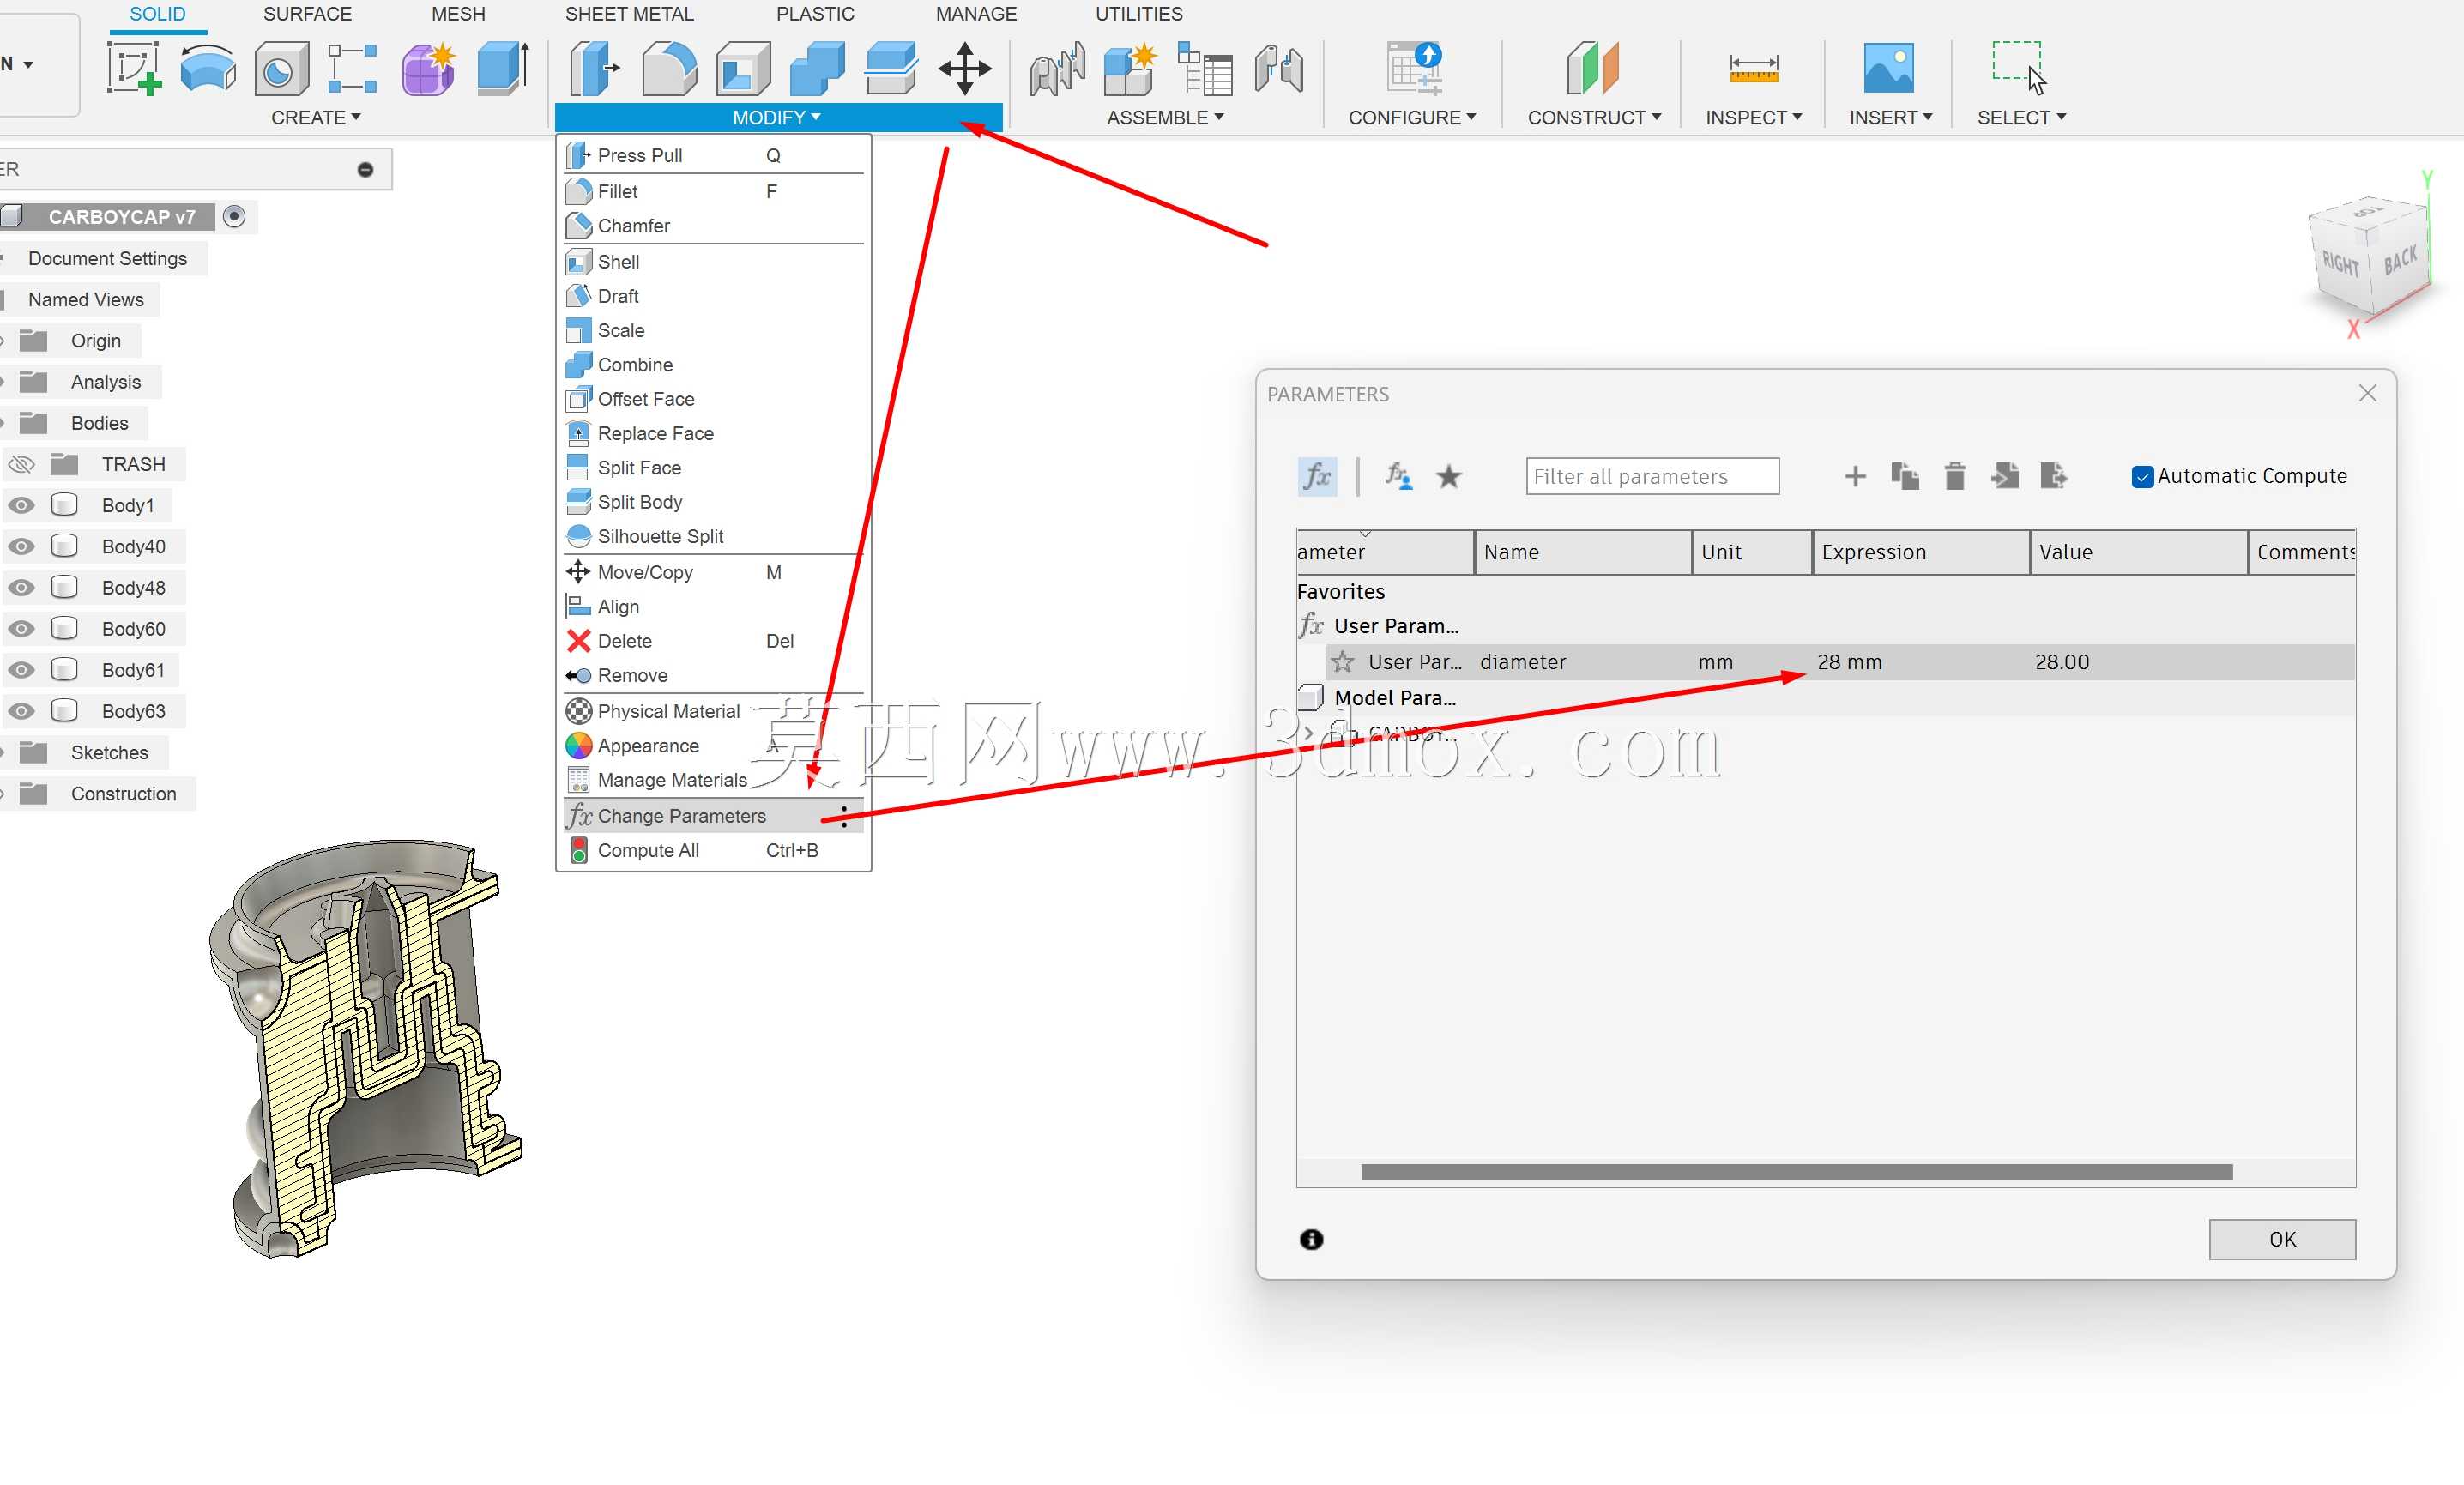Click the Combine toolbar icon
This screenshot has height=1485, width=2464.
tap(817, 68)
